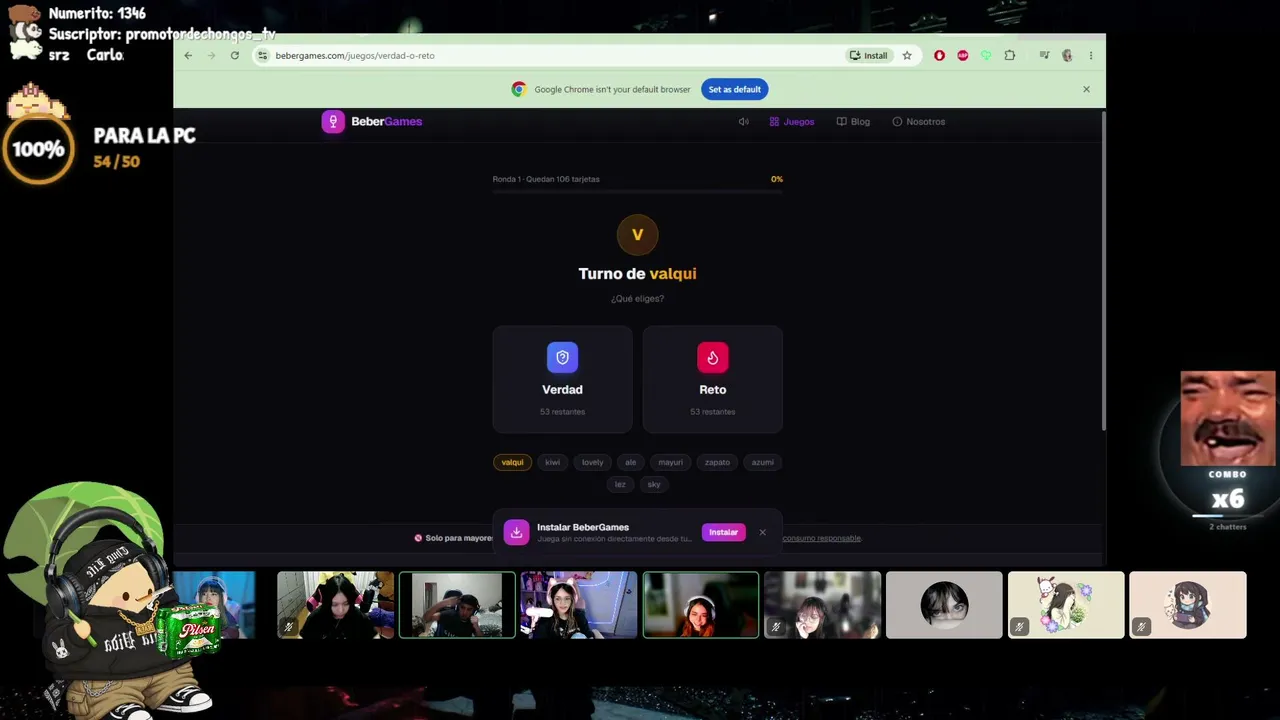Select the azumi player chip
1280x720 pixels.
(x=763, y=462)
